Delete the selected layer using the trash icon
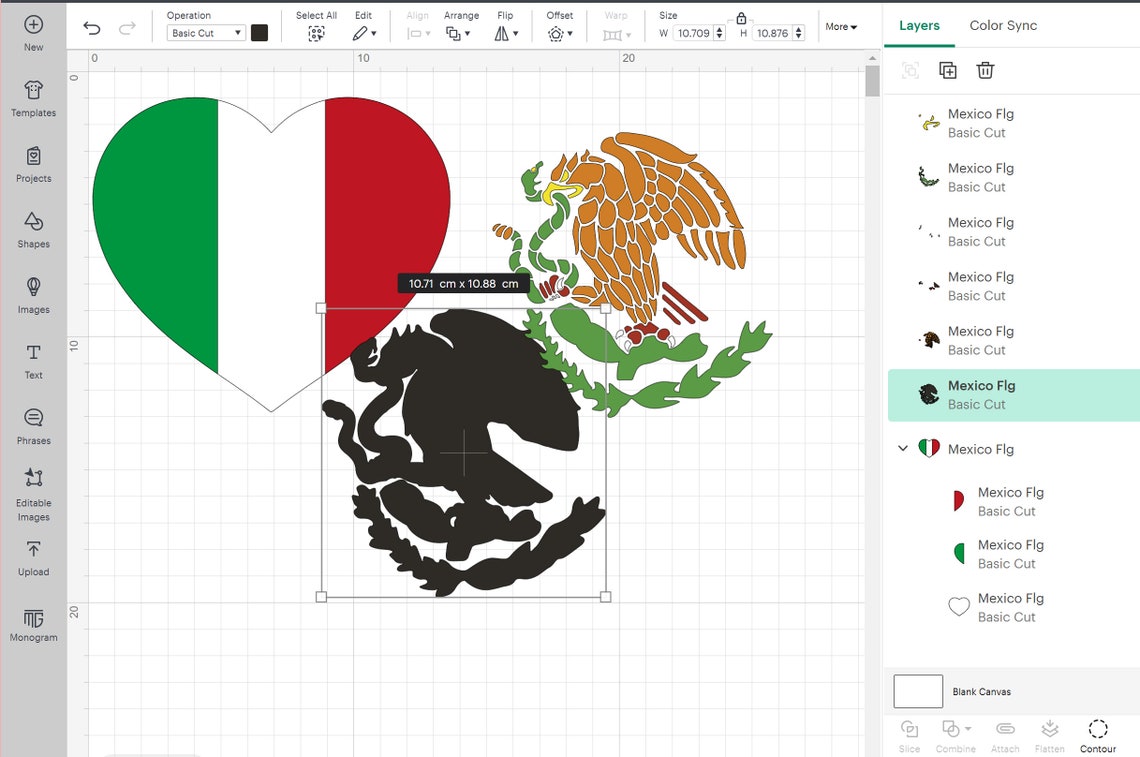 pyautogui.click(x=985, y=70)
